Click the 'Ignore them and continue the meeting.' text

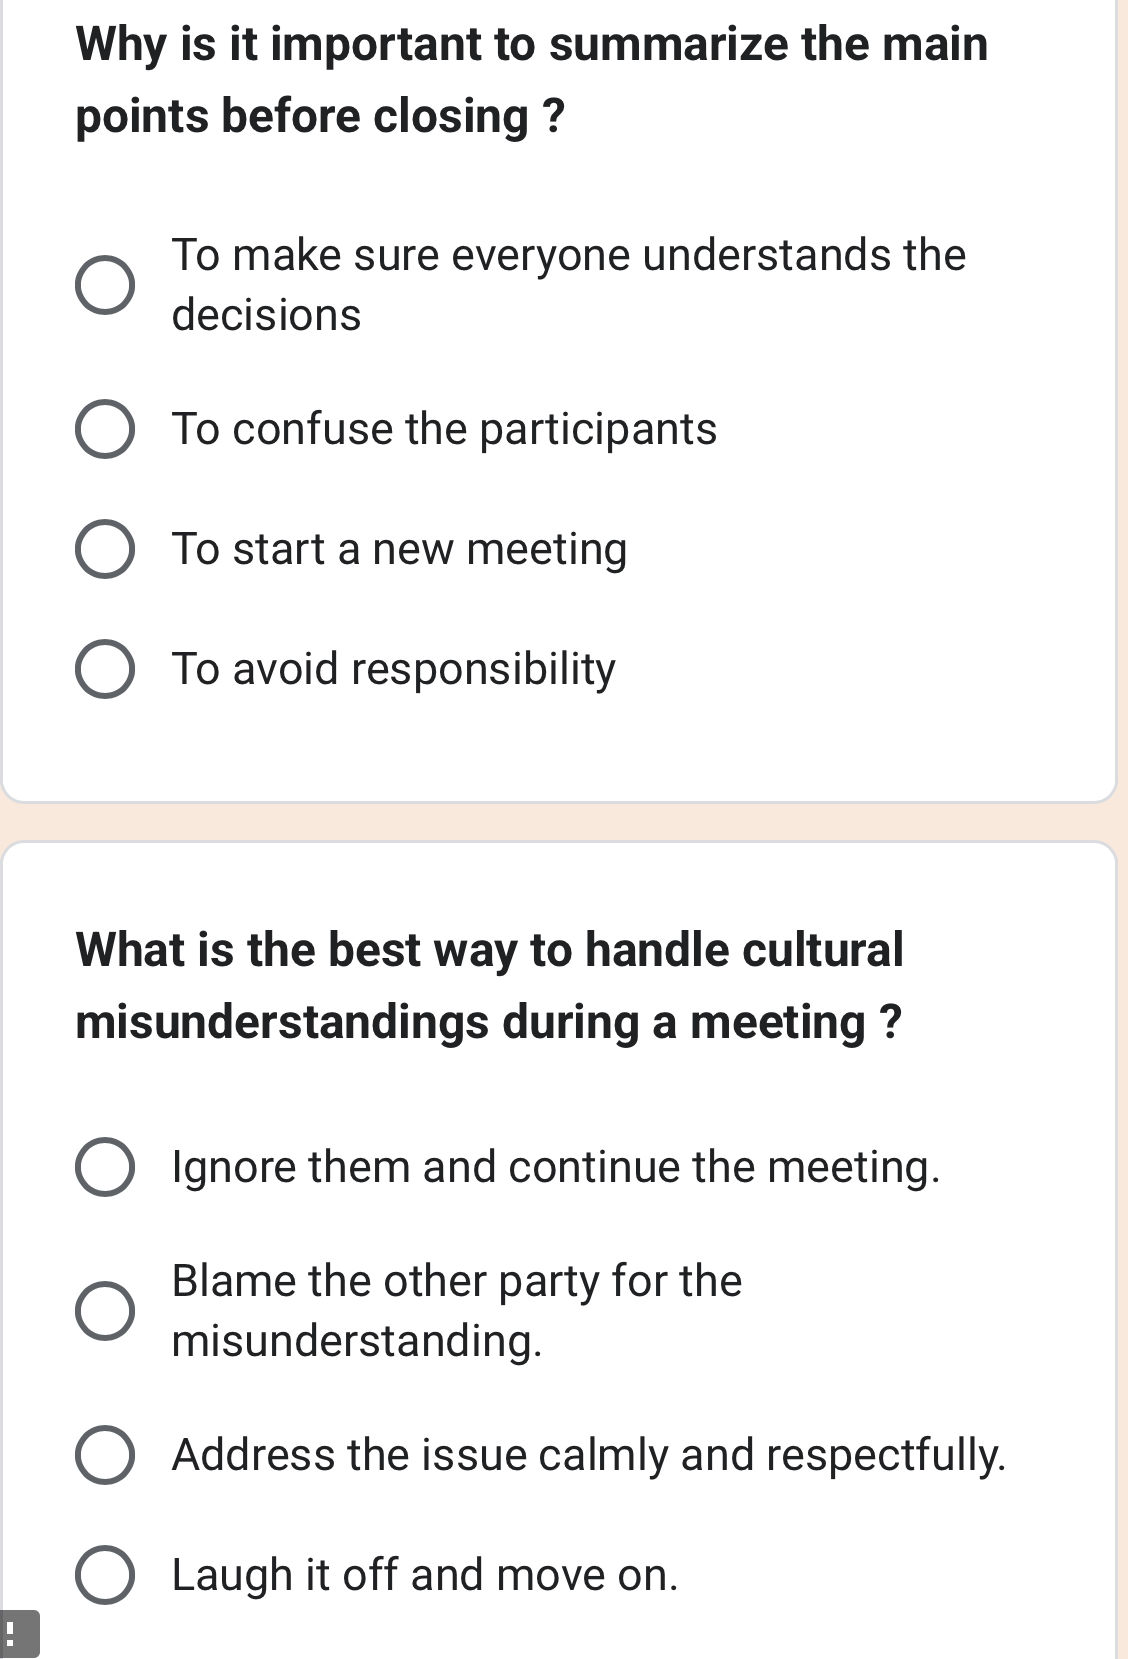556,1167
